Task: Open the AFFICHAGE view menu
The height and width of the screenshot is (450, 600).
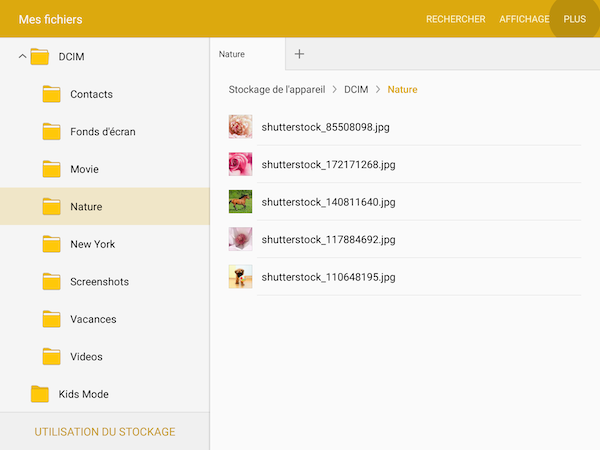Action: 524,19
